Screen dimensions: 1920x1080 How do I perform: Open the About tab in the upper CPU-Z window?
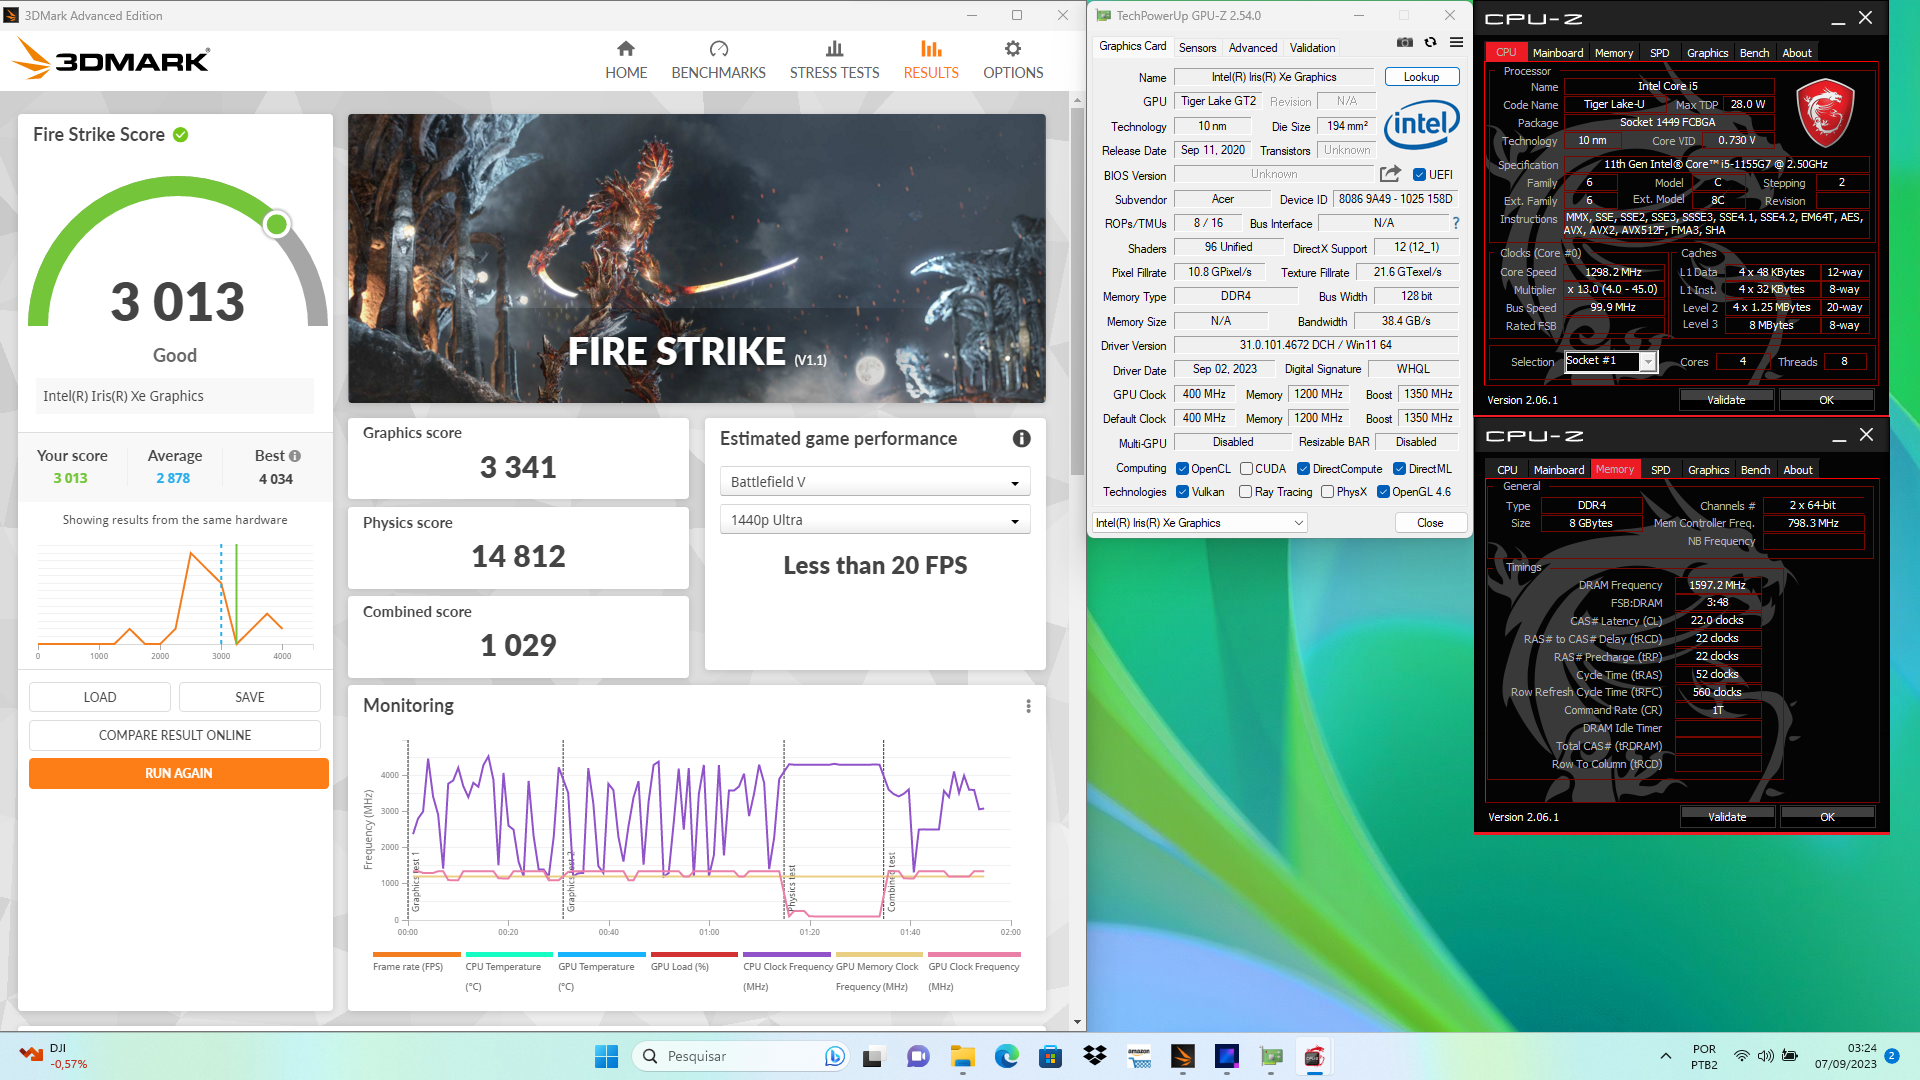pos(1797,53)
